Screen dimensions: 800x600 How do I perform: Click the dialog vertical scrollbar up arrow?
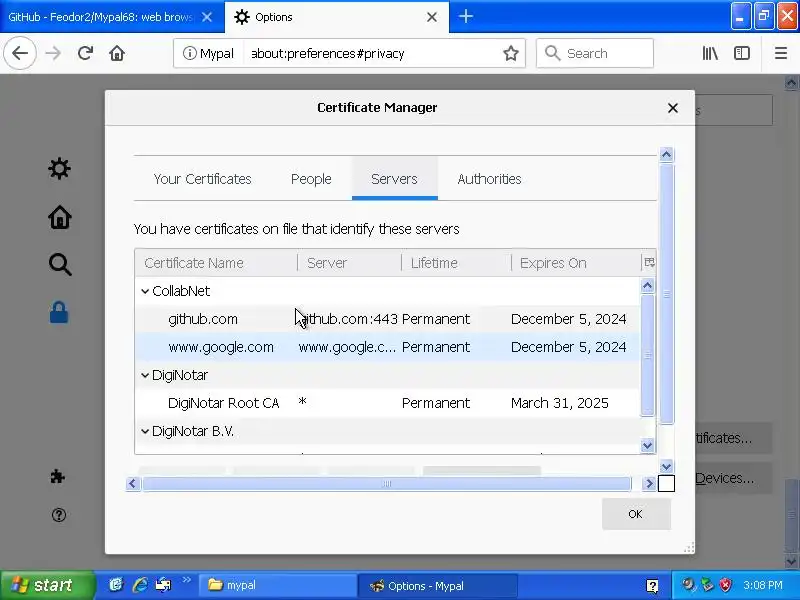click(666, 154)
